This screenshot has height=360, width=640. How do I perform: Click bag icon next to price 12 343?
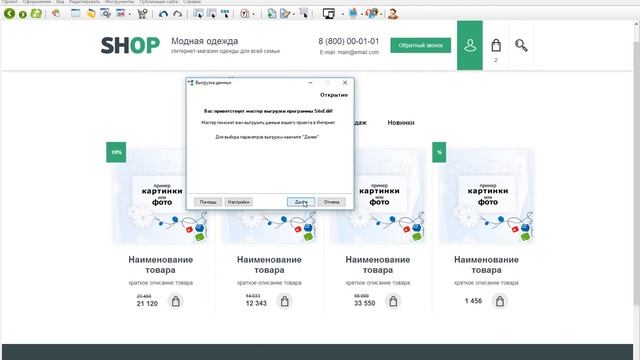pos(284,301)
